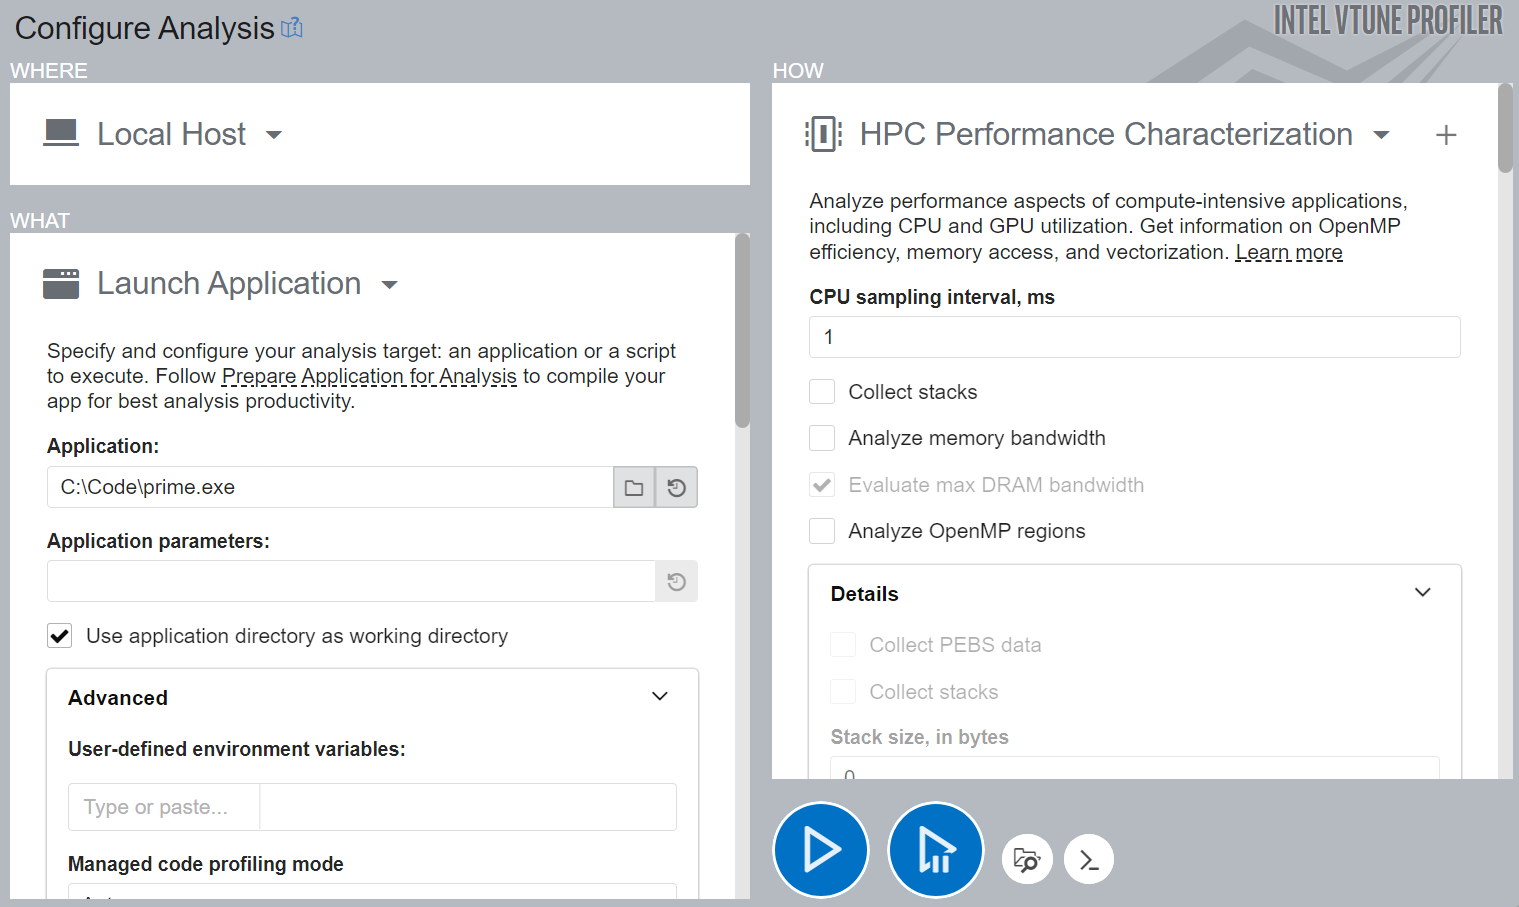Check Analyze OpenMP regions box
Image resolution: width=1519 pixels, height=907 pixels.
(822, 531)
